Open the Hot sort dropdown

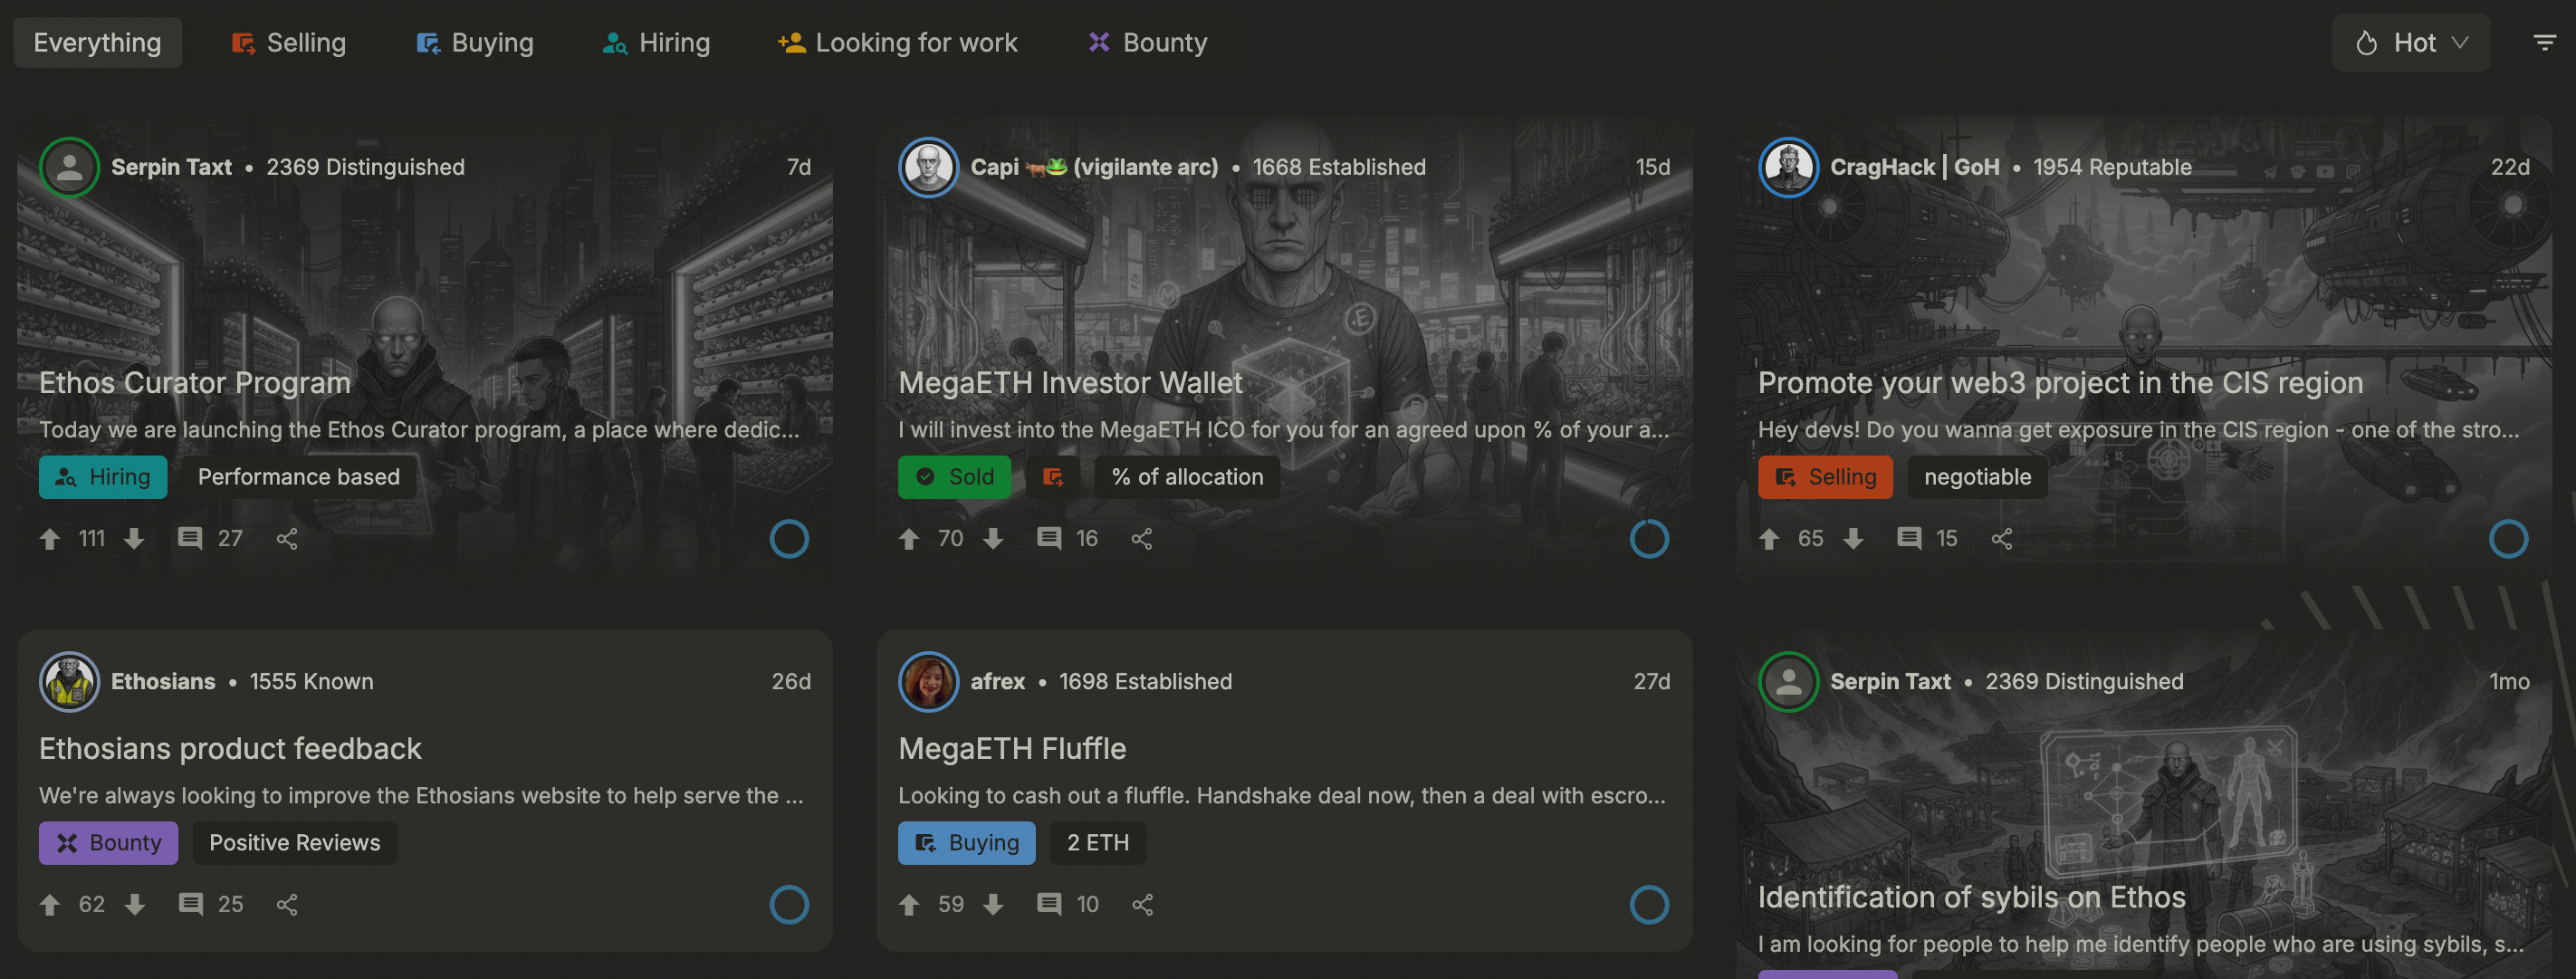tap(2411, 42)
